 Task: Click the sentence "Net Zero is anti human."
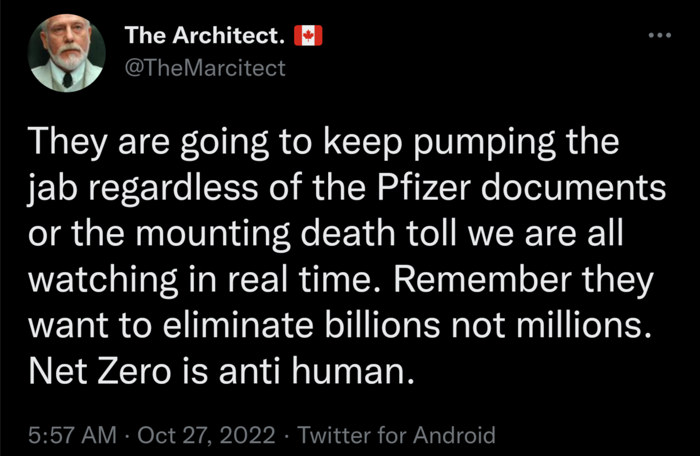tap(221, 374)
